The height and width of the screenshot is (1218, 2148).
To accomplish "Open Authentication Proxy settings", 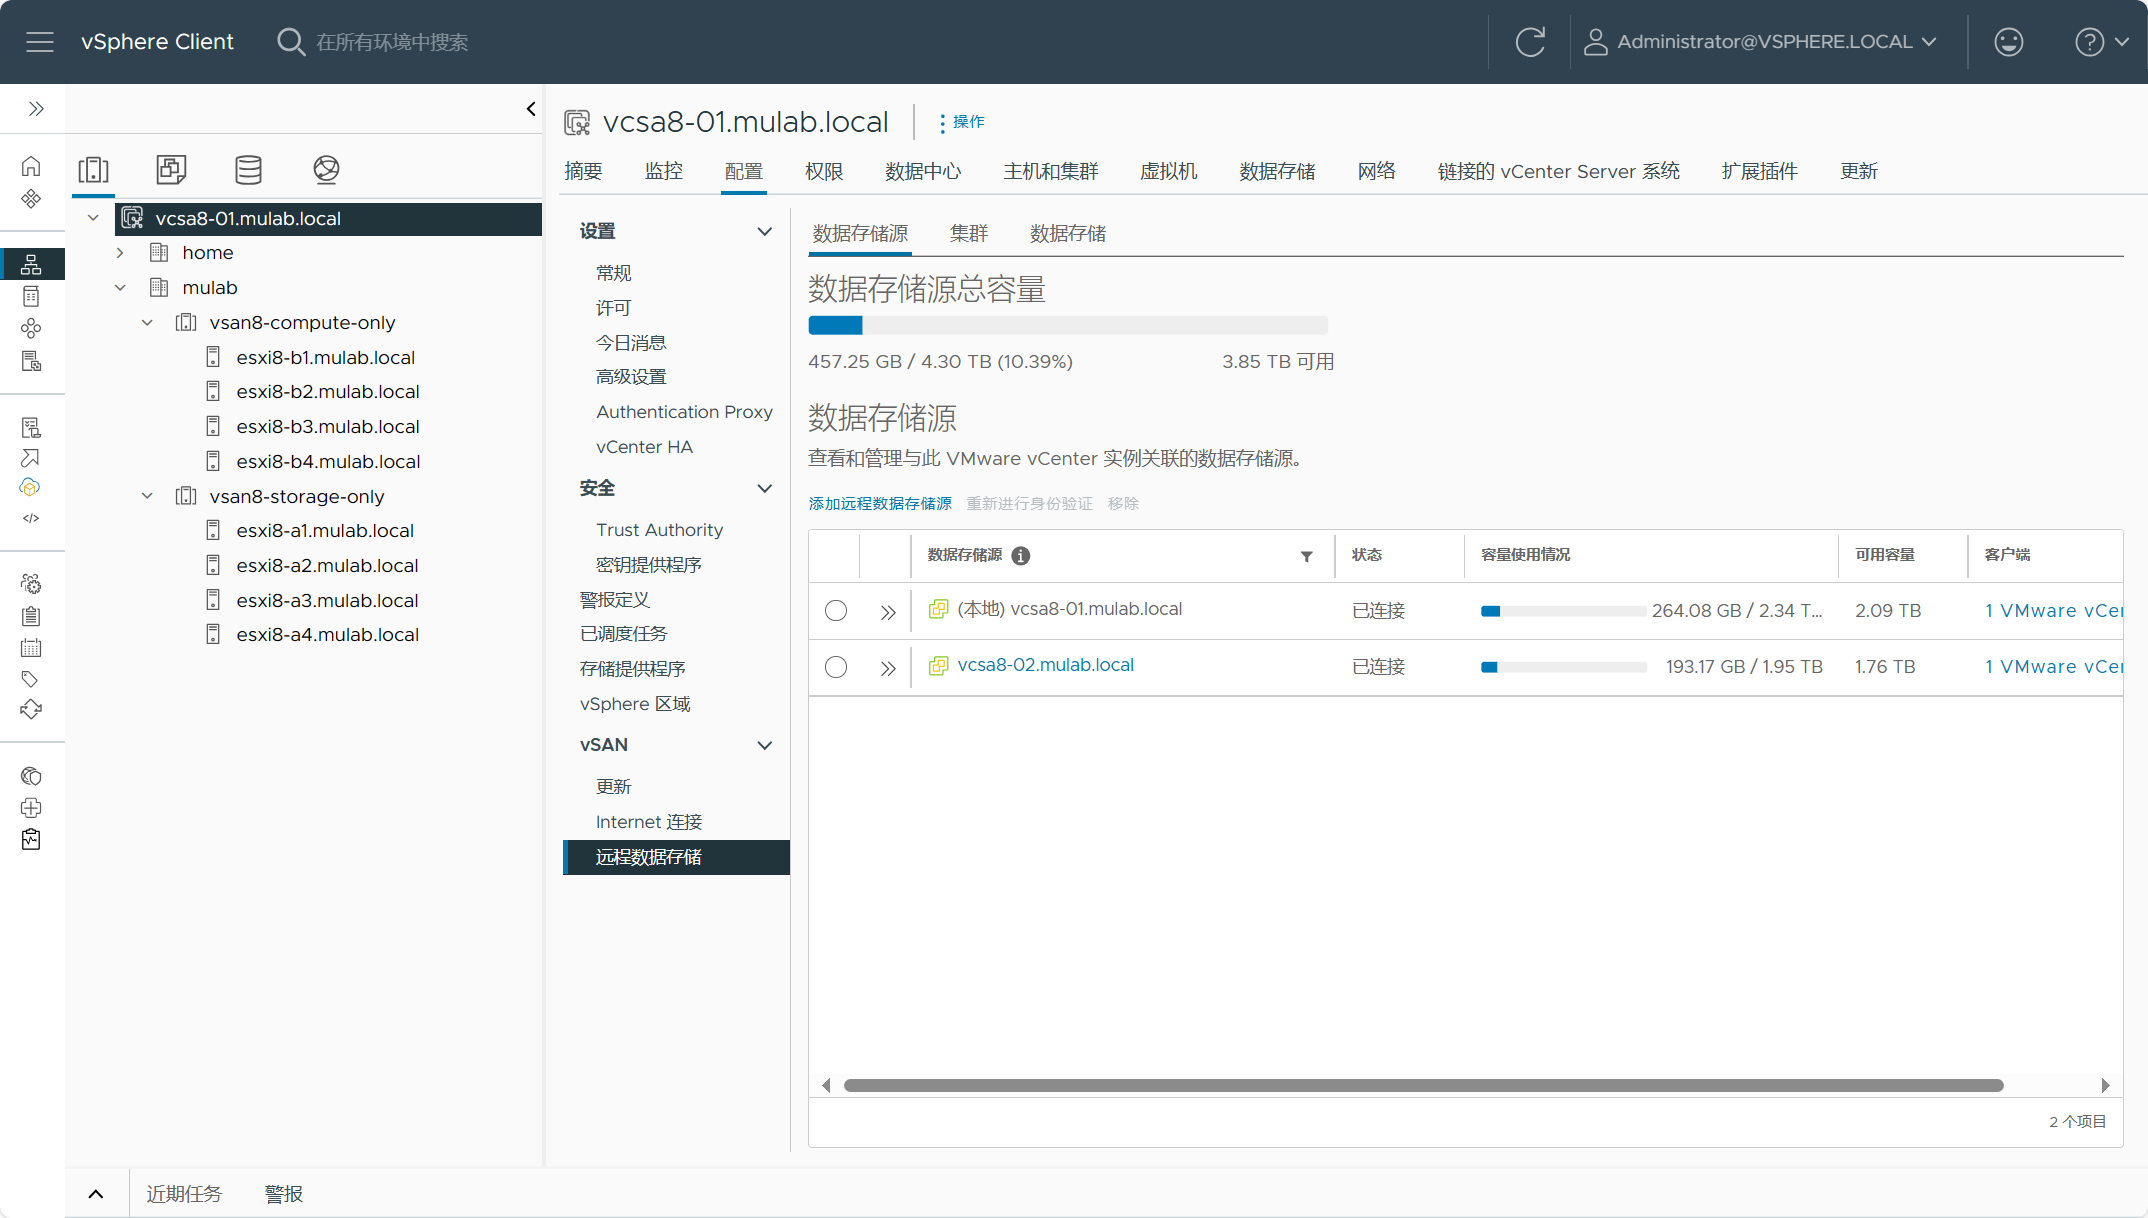I will point(684,412).
